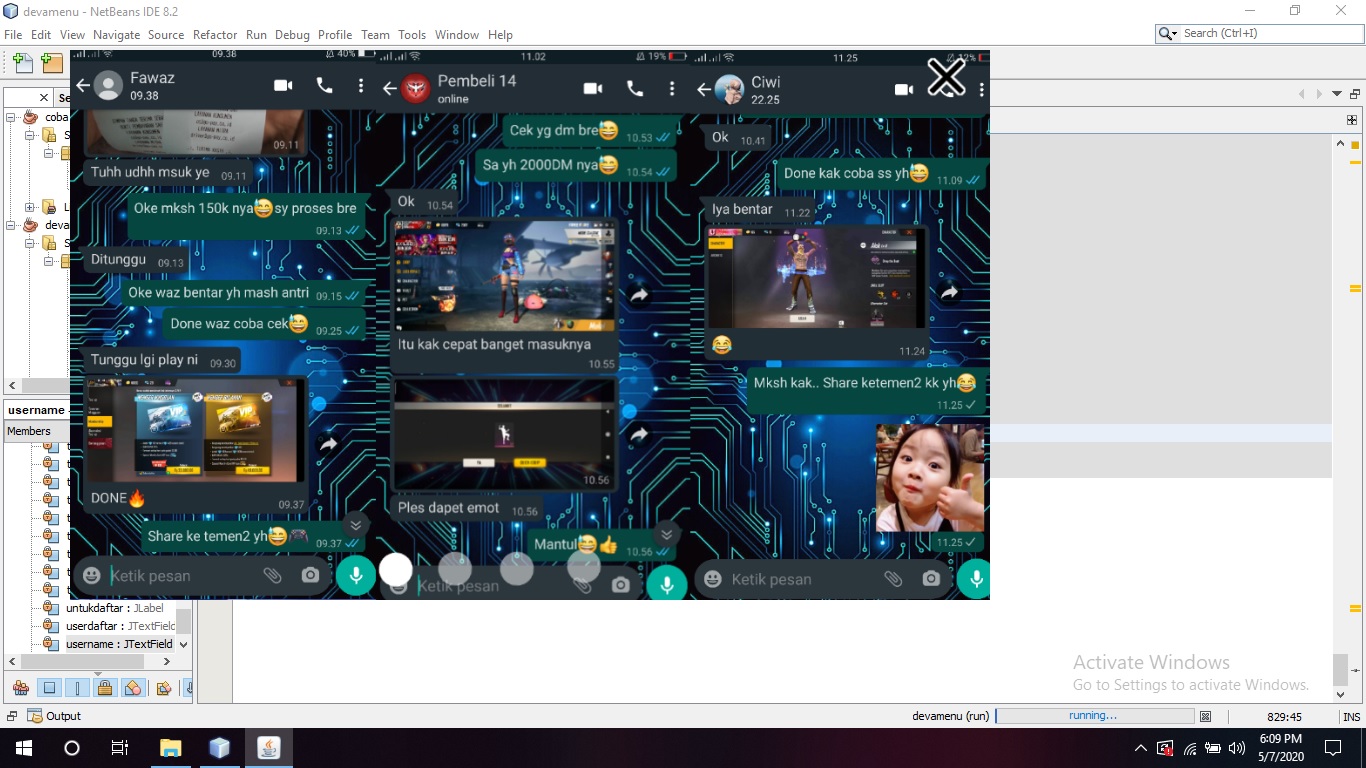This screenshot has height=768, width=1366.
Task: Click the running progress bar
Action: [x=1095, y=716]
